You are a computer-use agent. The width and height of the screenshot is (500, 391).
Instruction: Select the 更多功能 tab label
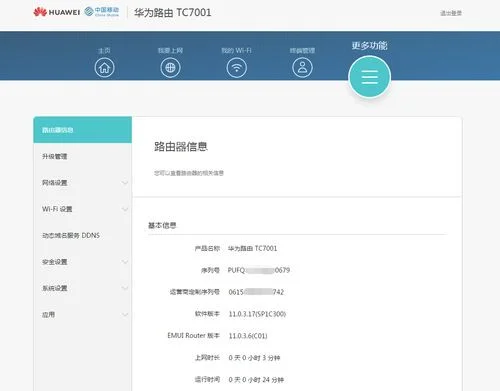[x=369, y=45]
